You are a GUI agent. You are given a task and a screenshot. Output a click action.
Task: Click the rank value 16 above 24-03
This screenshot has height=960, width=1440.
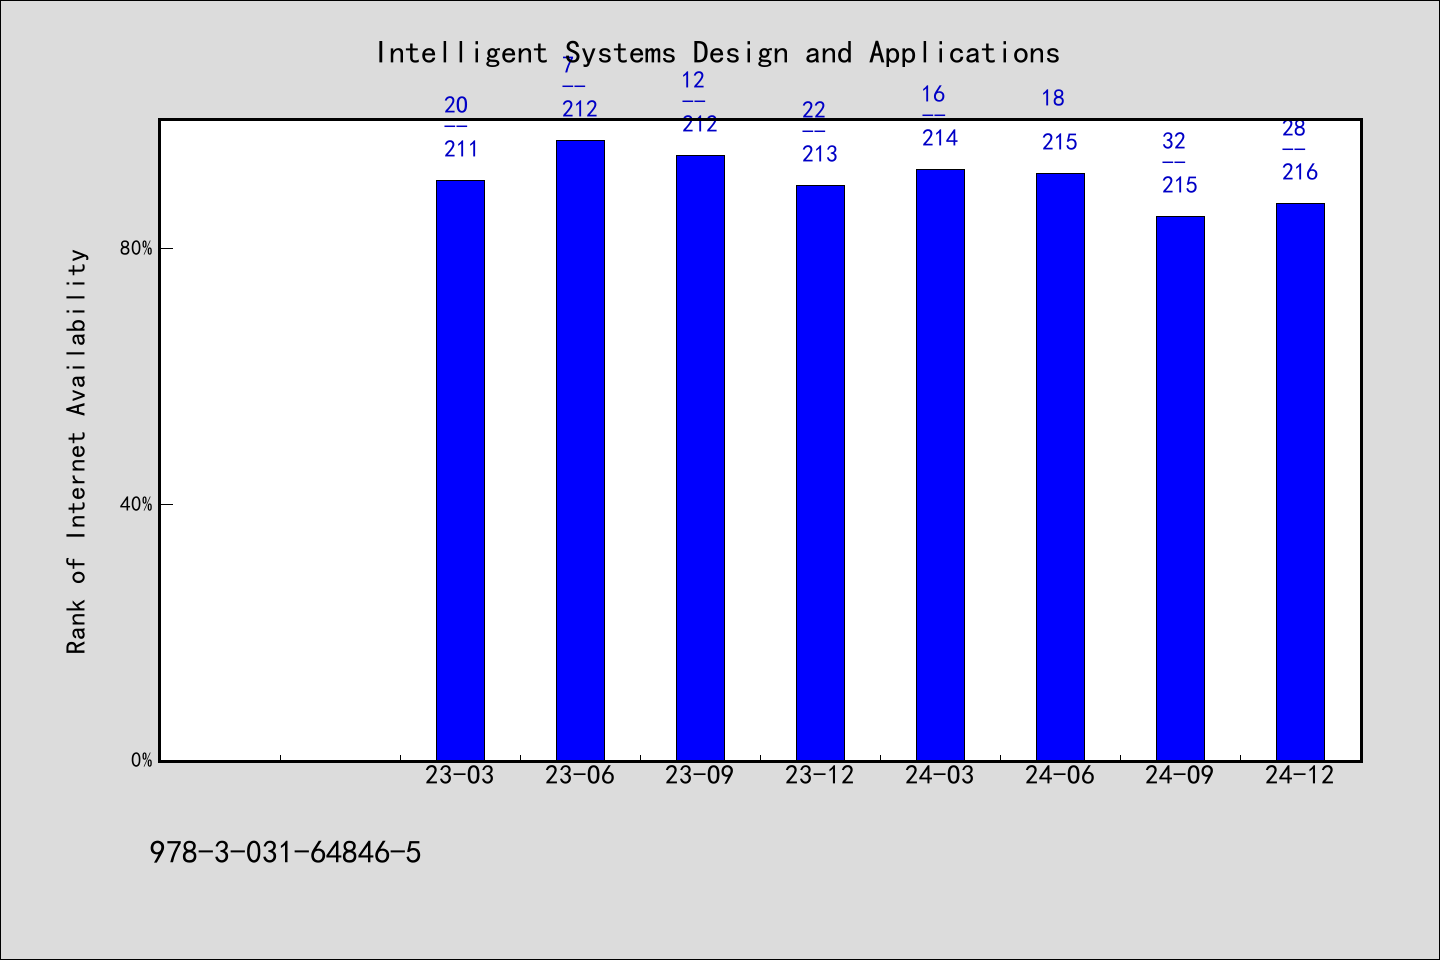[x=933, y=94]
